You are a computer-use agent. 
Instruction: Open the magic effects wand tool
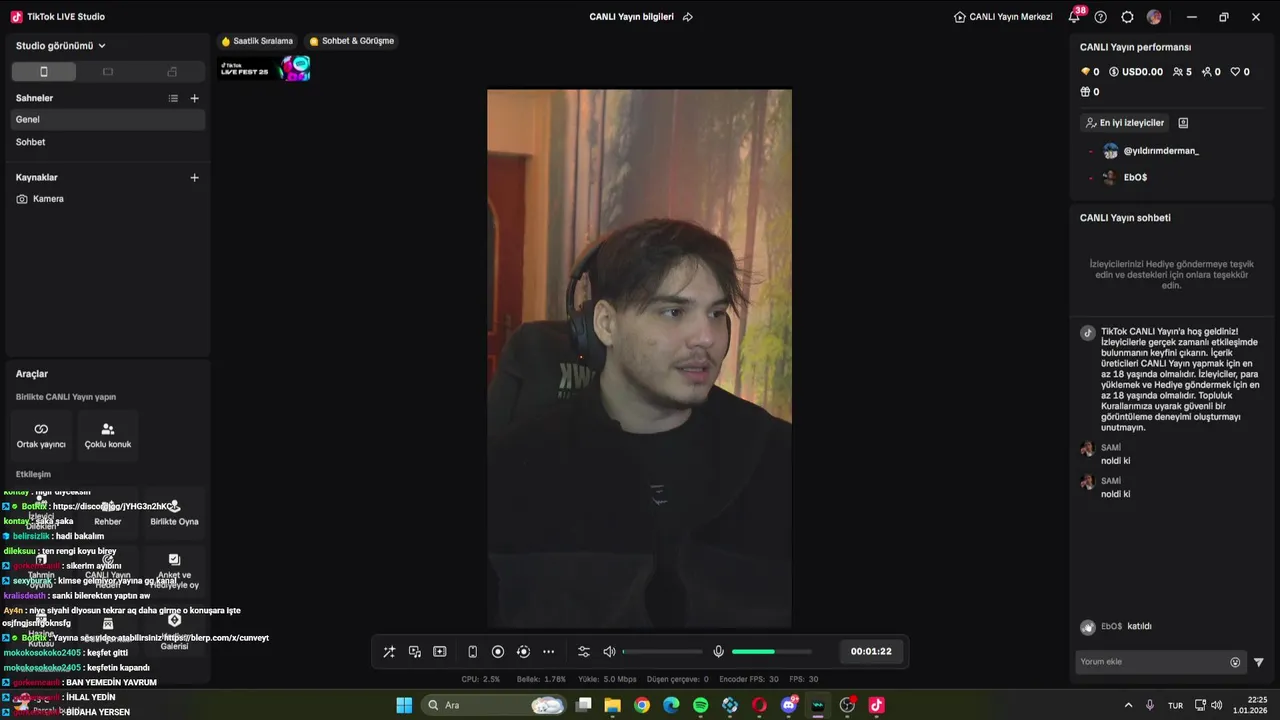click(389, 652)
